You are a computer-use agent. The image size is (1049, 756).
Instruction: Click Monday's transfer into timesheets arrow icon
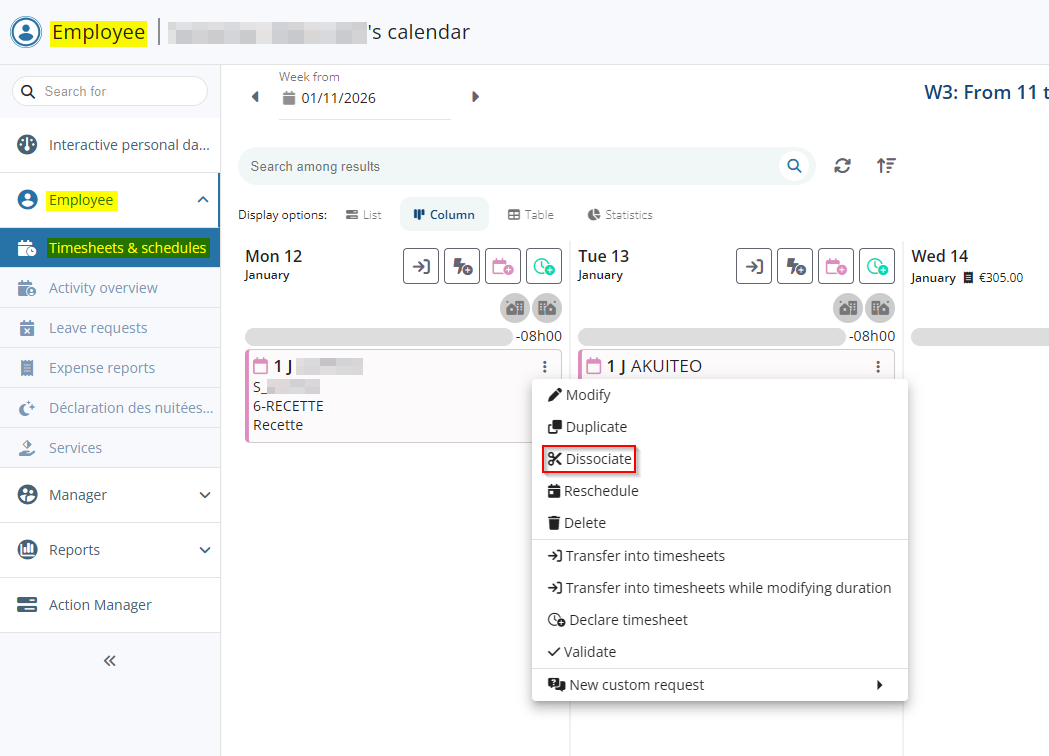click(421, 266)
